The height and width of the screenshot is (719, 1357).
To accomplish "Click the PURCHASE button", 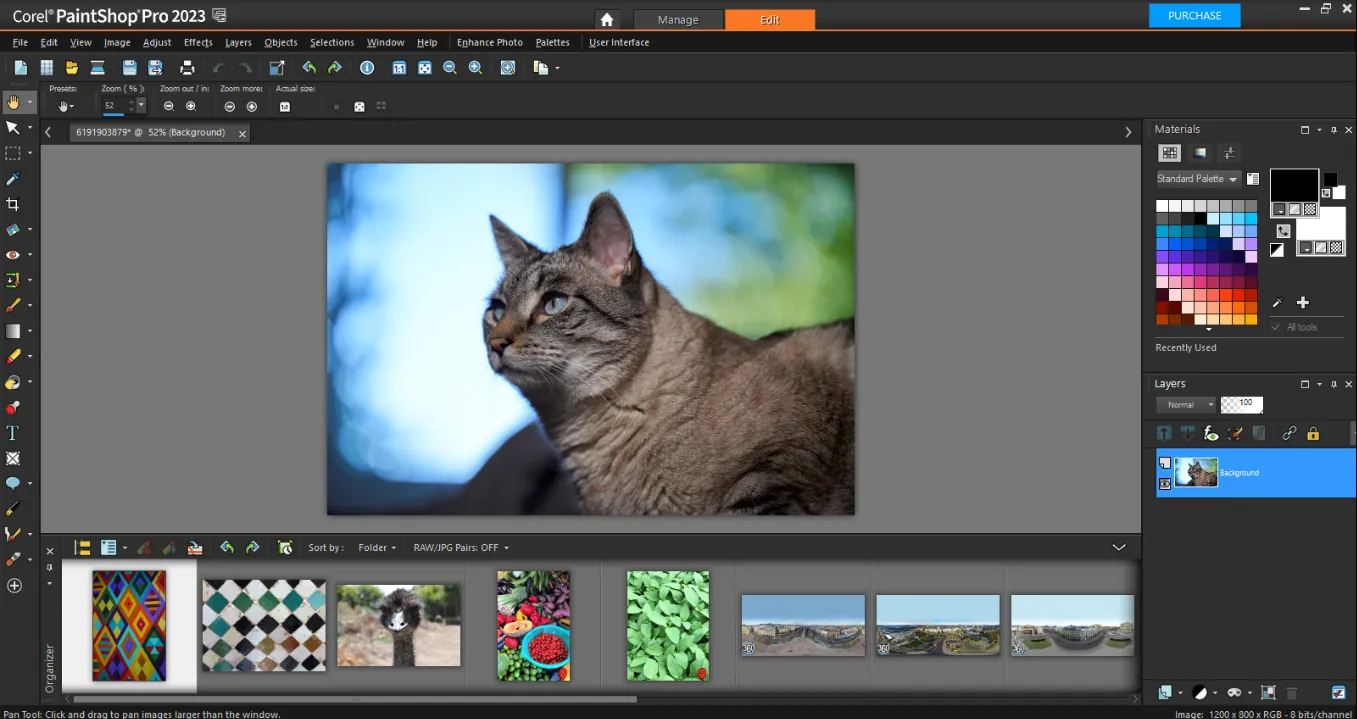I will [1194, 15].
